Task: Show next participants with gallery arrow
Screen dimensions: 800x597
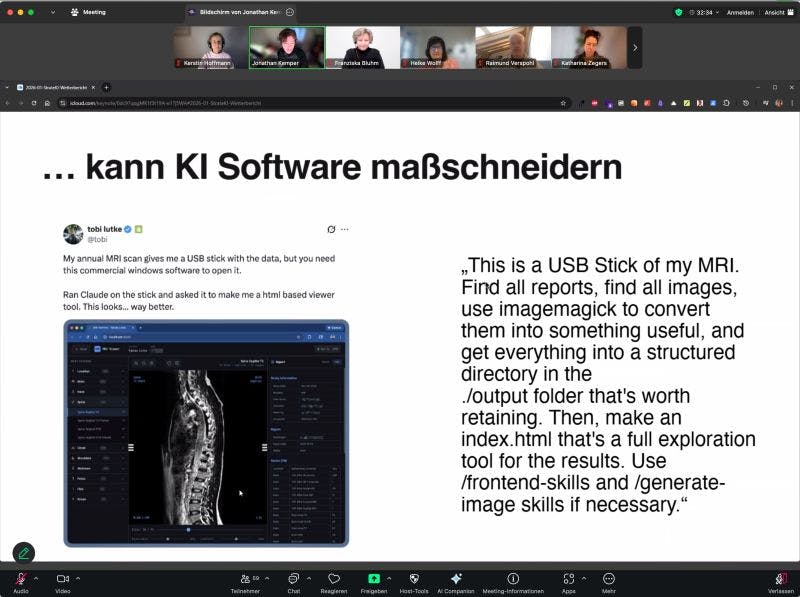Action: (x=635, y=47)
